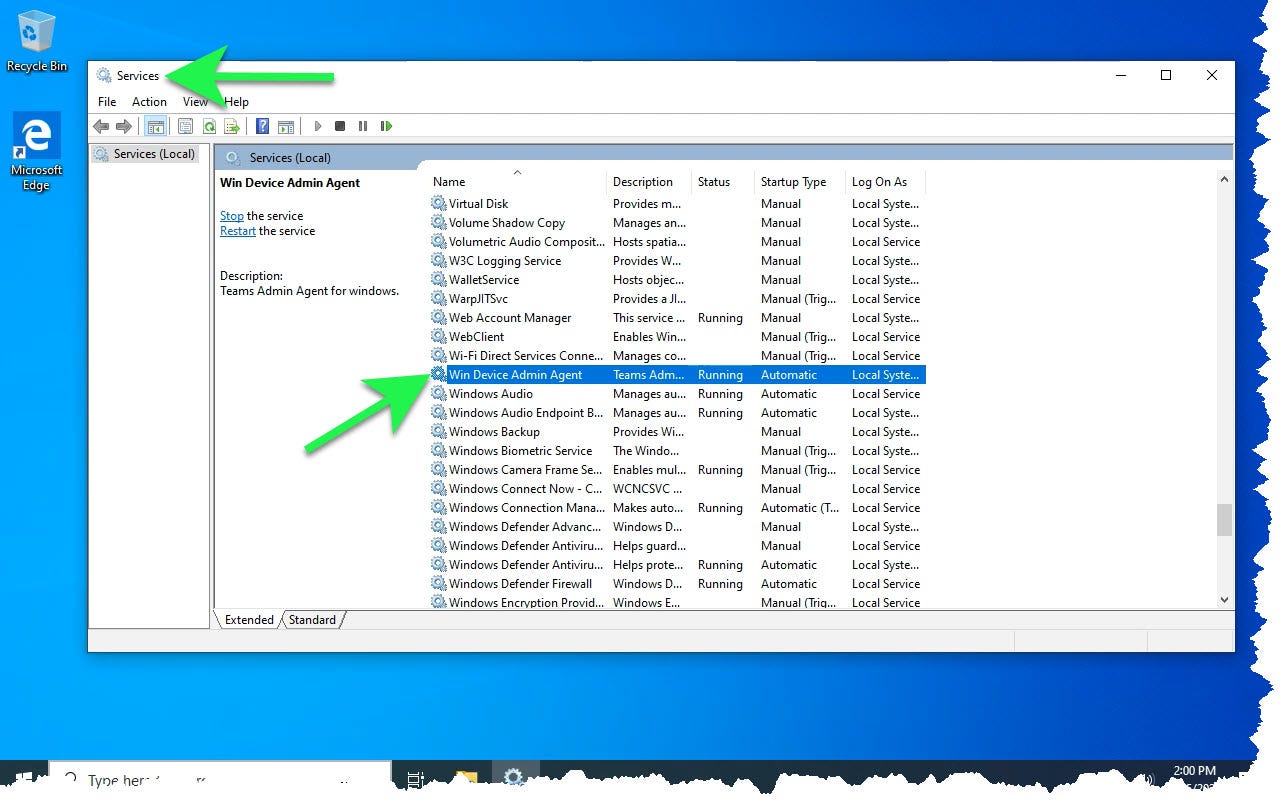This screenshot has width=1280, height=800.
Task: Click the Stop Service square icon
Action: click(340, 126)
